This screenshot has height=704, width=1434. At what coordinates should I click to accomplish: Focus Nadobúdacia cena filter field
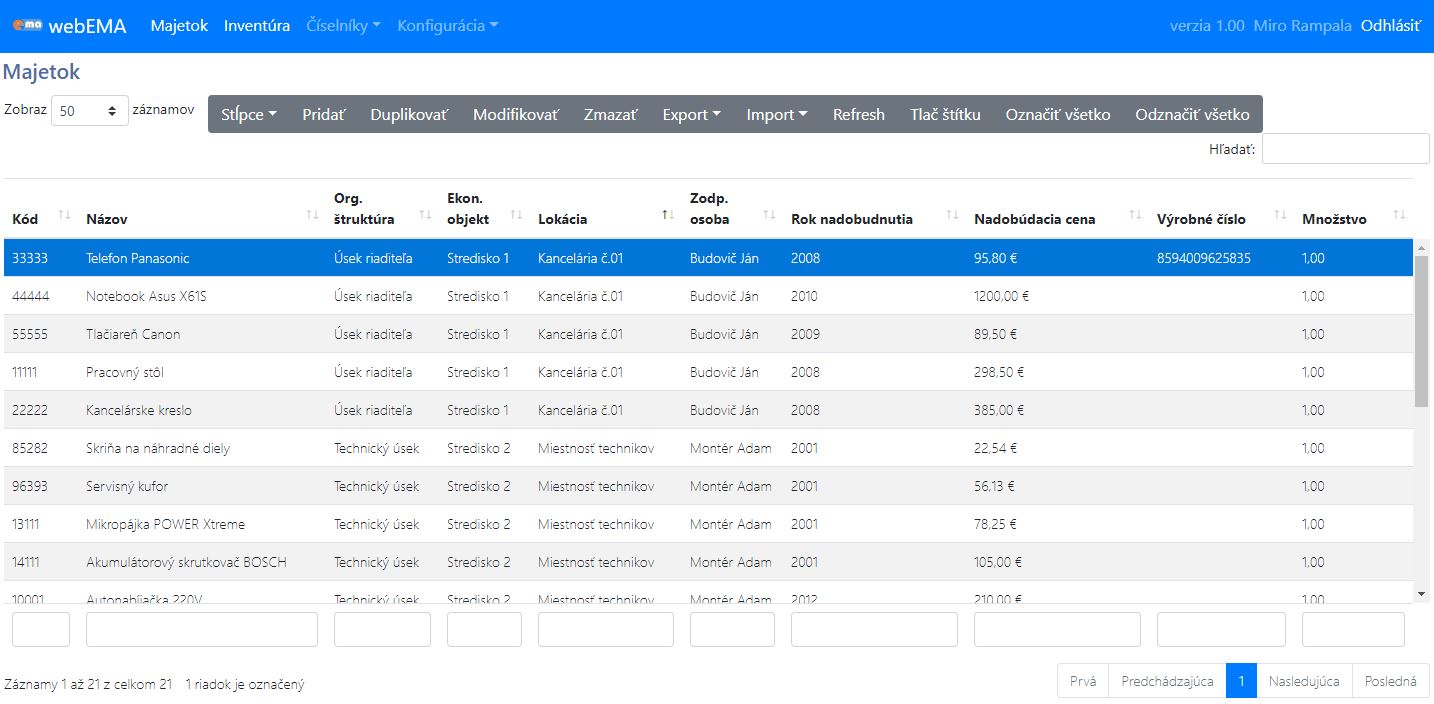tap(1057, 630)
